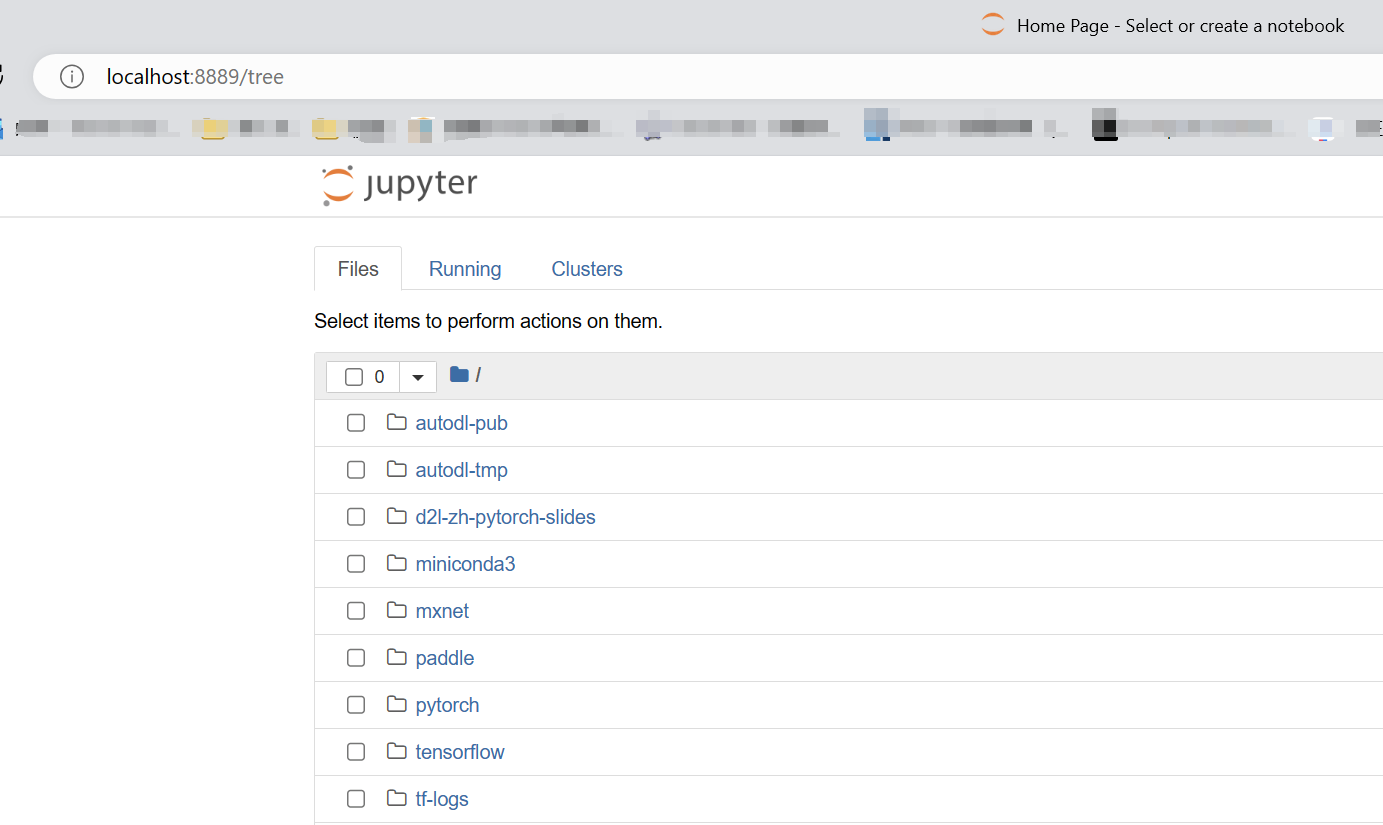Open the tensorflow folder link
The image size is (1383, 825).
tap(460, 752)
